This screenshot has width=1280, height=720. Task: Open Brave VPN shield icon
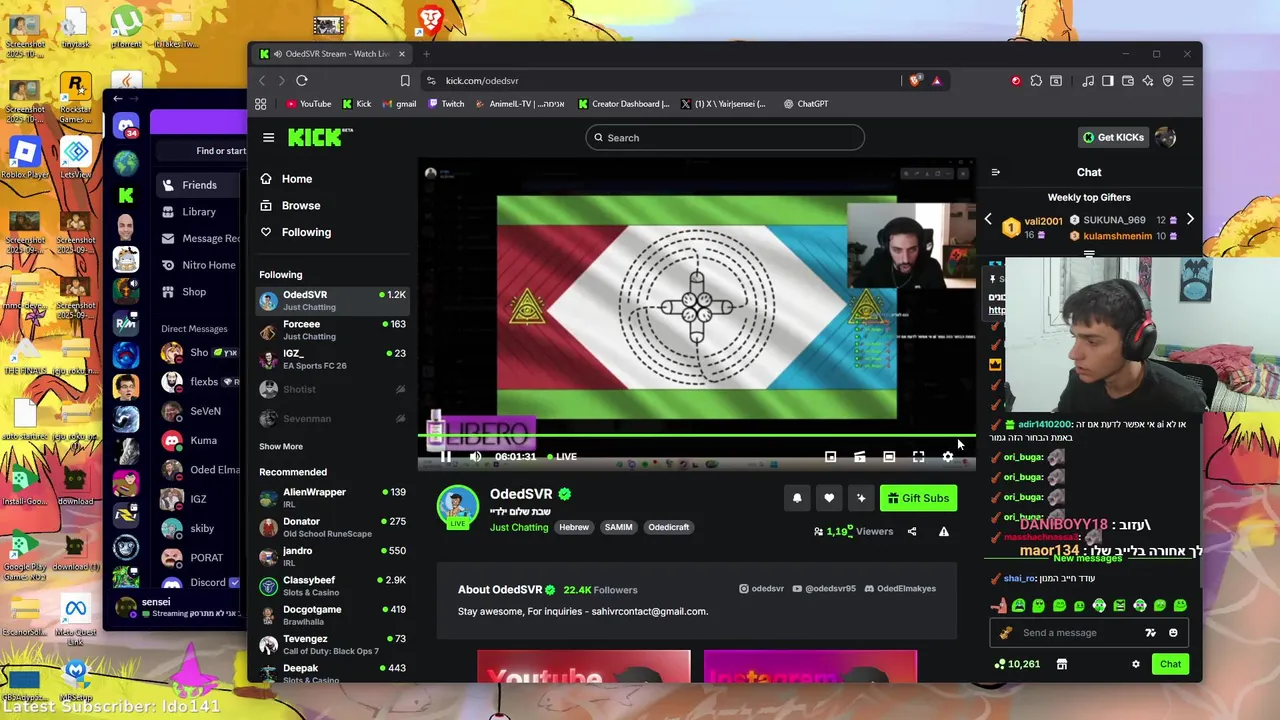click(1167, 81)
